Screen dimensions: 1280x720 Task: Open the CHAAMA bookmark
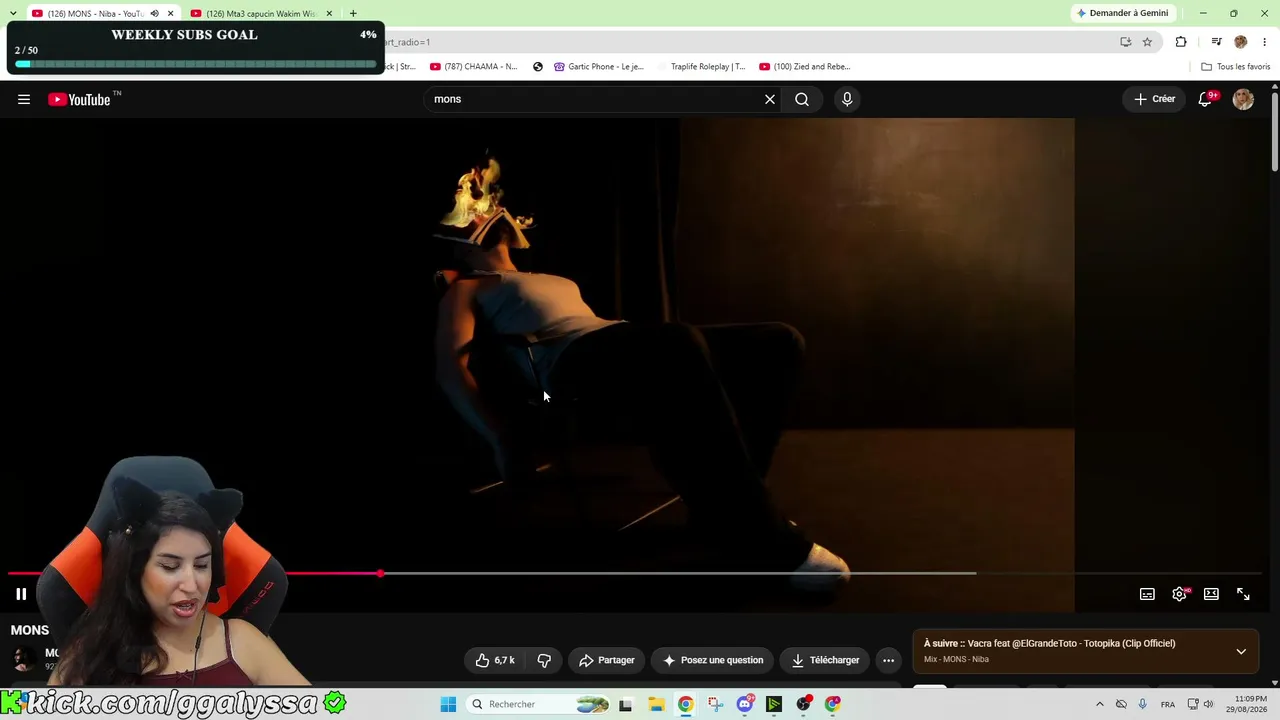click(x=473, y=67)
